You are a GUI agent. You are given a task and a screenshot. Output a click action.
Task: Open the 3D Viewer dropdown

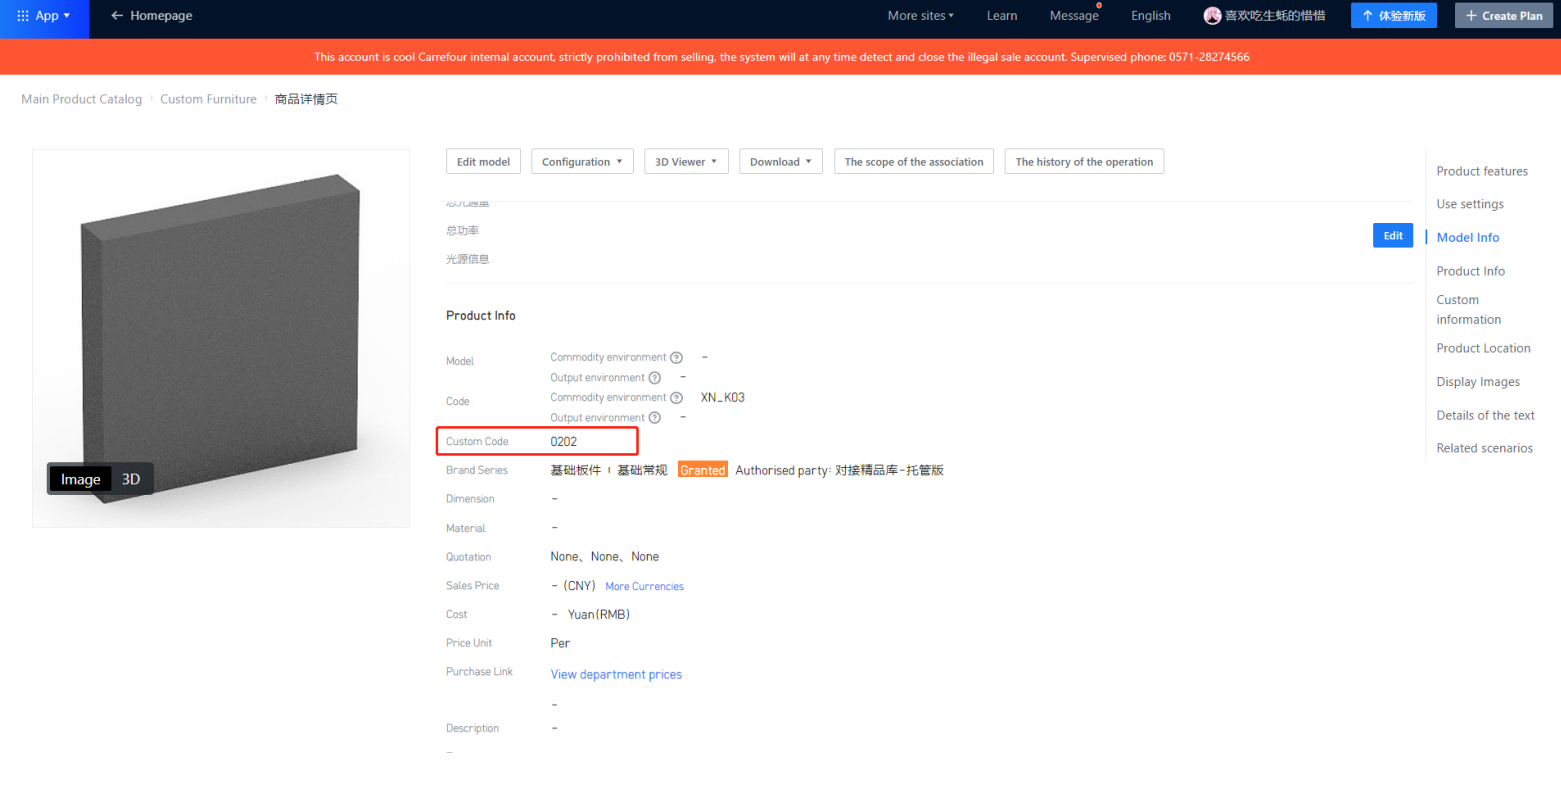click(686, 162)
